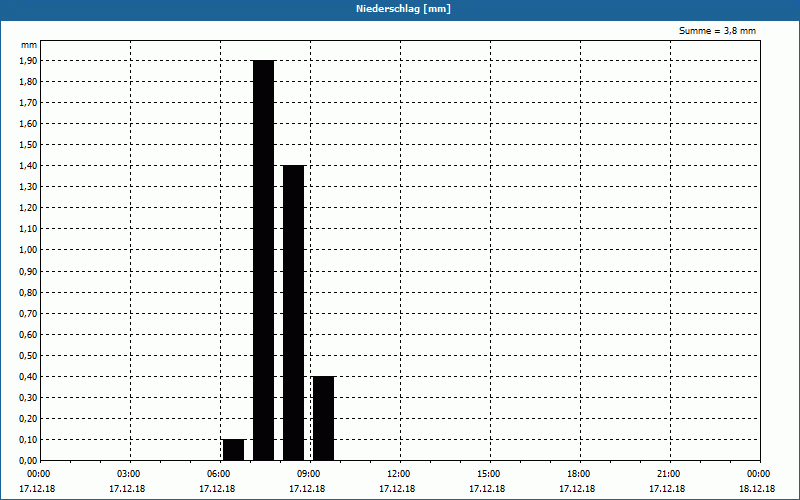Click the small bar reaching 0,10 mm
The height and width of the screenshot is (500, 800).
pos(234,450)
